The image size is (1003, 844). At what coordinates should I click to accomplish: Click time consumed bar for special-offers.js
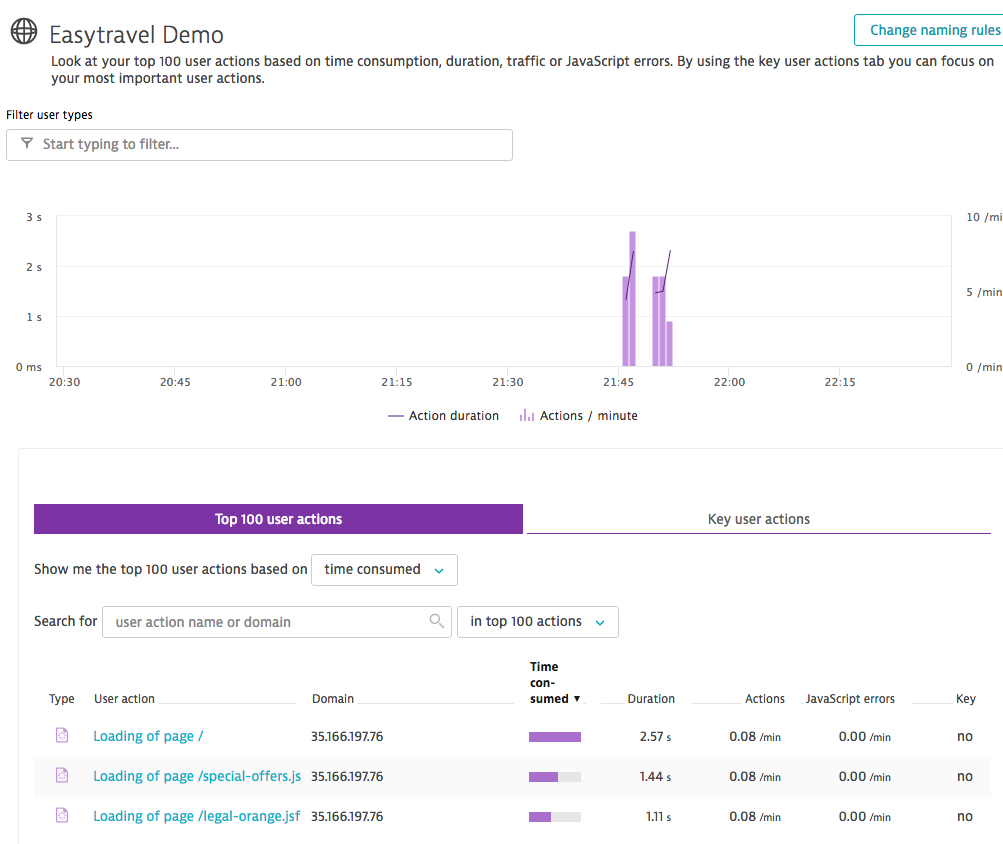[x=554, y=777]
